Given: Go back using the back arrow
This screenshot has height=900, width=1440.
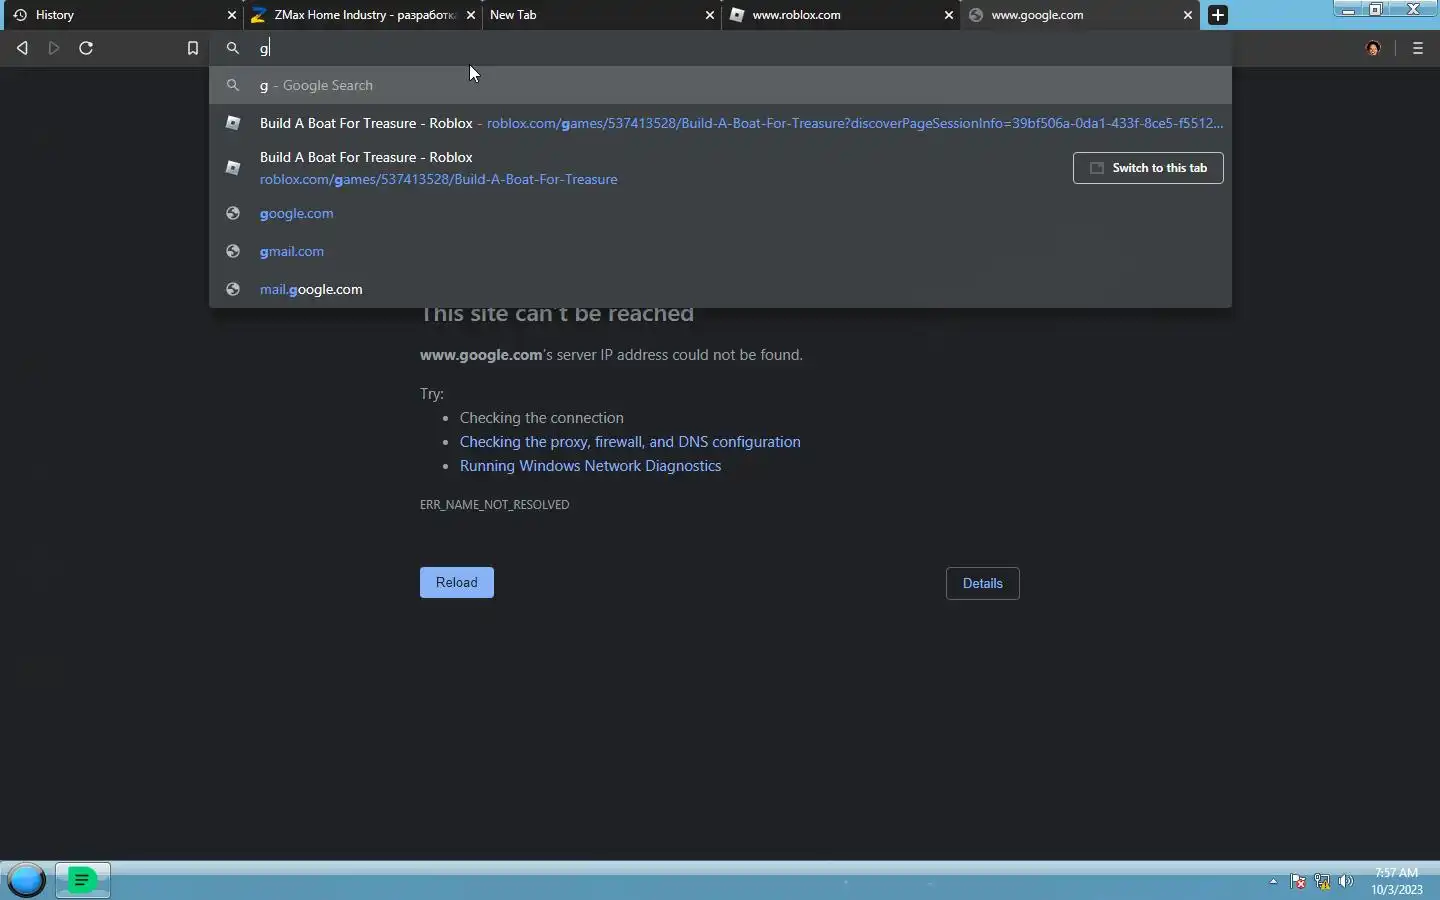Looking at the screenshot, I should pos(22,48).
